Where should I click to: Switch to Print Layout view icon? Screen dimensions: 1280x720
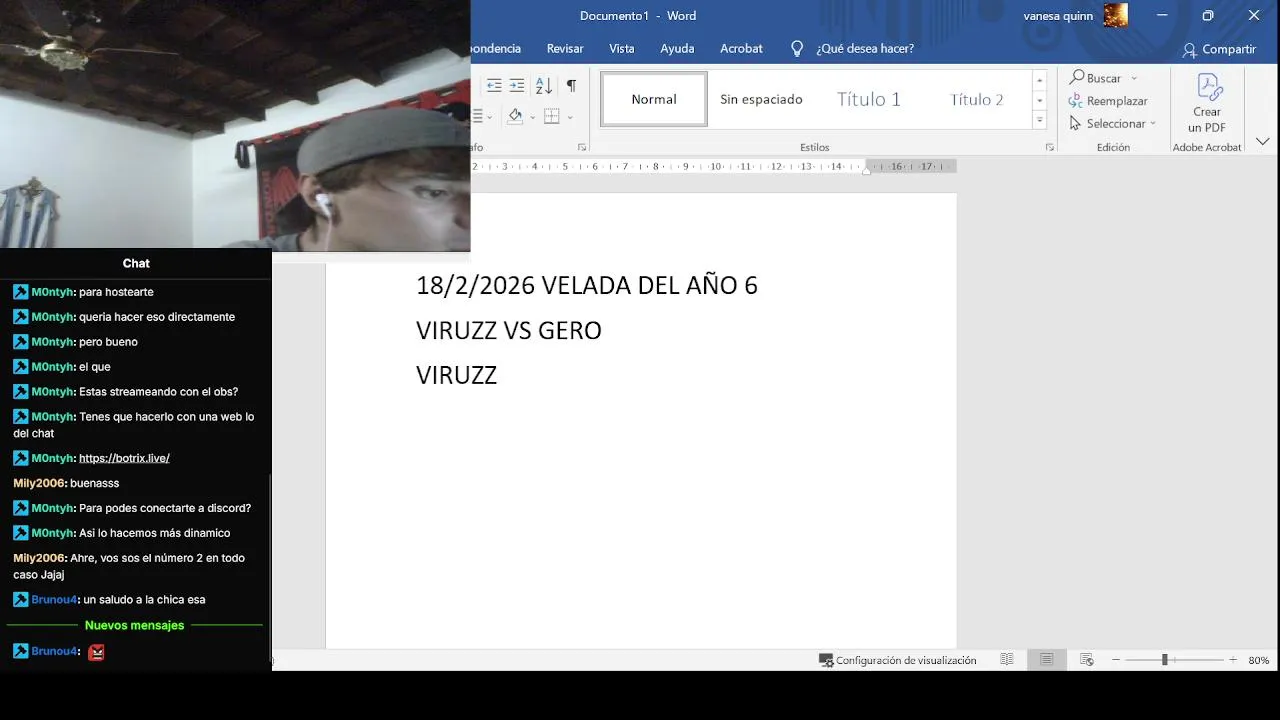(1046, 660)
